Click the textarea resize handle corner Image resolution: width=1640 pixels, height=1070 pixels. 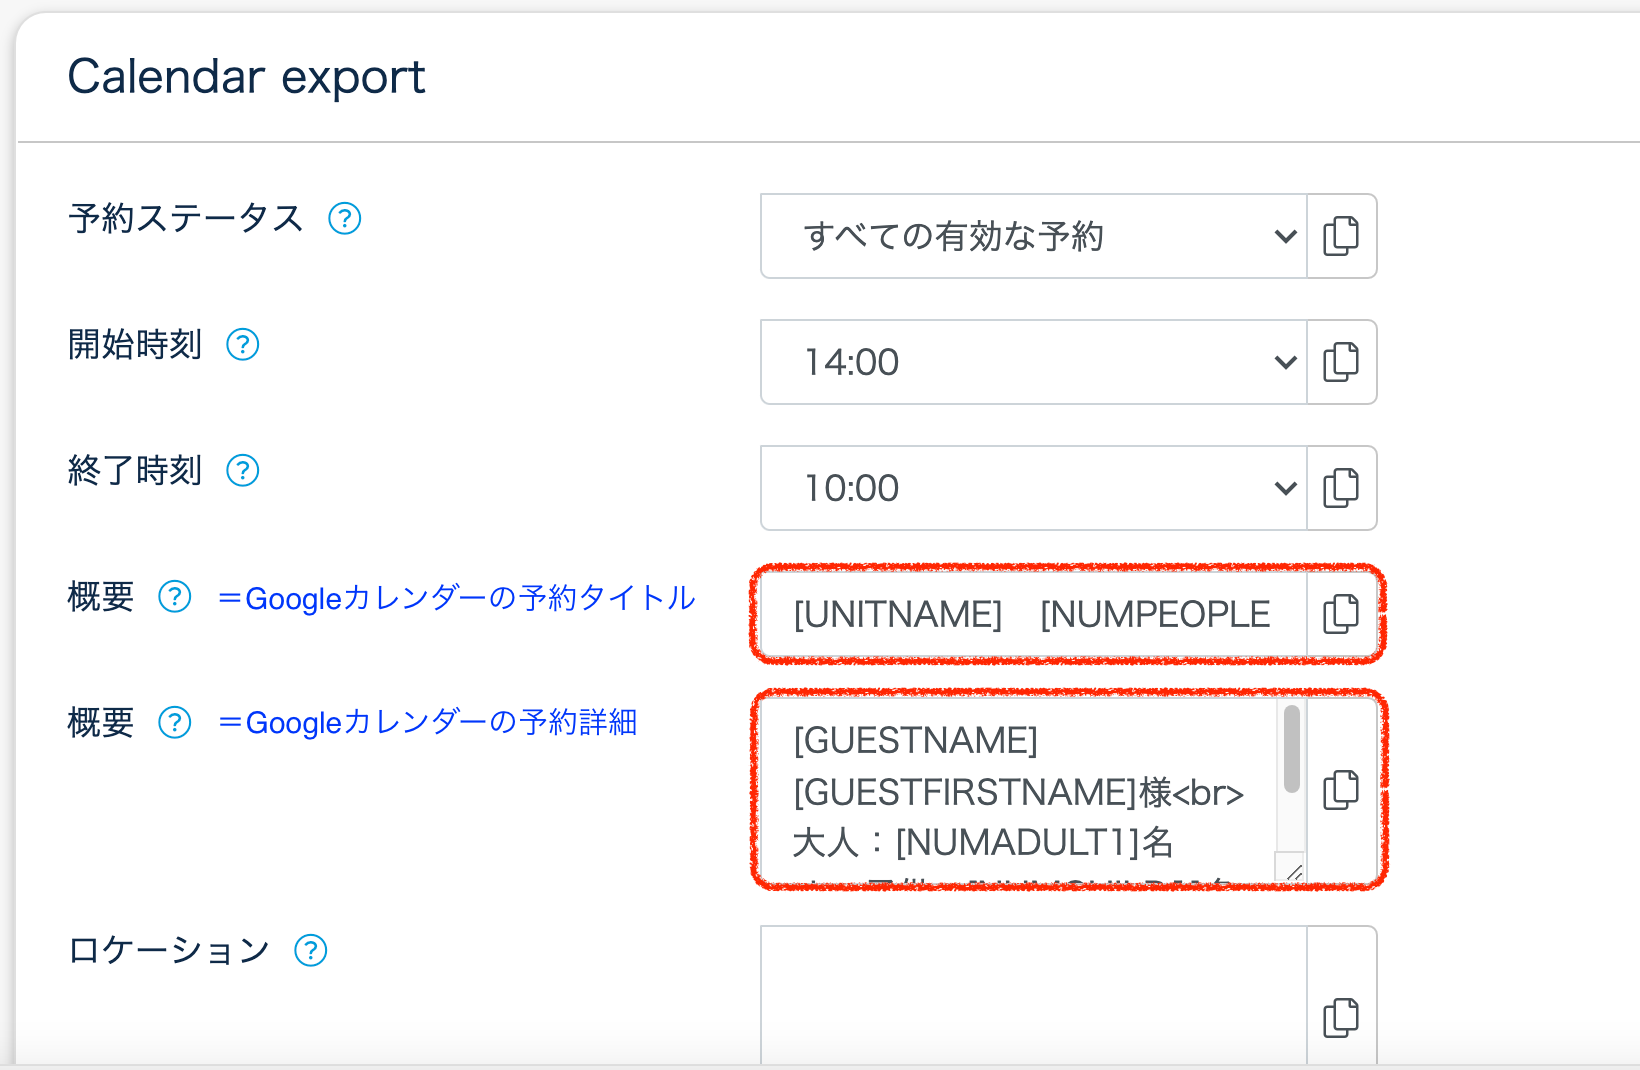[1293, 872]
